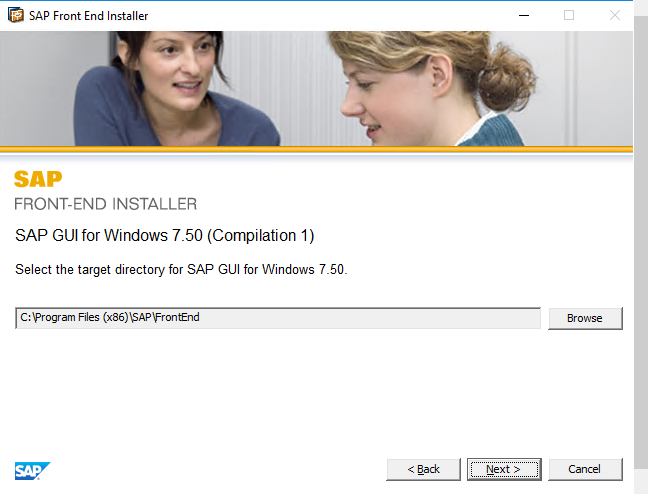This screenshot has width=648, height=494.
Task: Click the header banner photo
Action: click(x=316, y=88)
